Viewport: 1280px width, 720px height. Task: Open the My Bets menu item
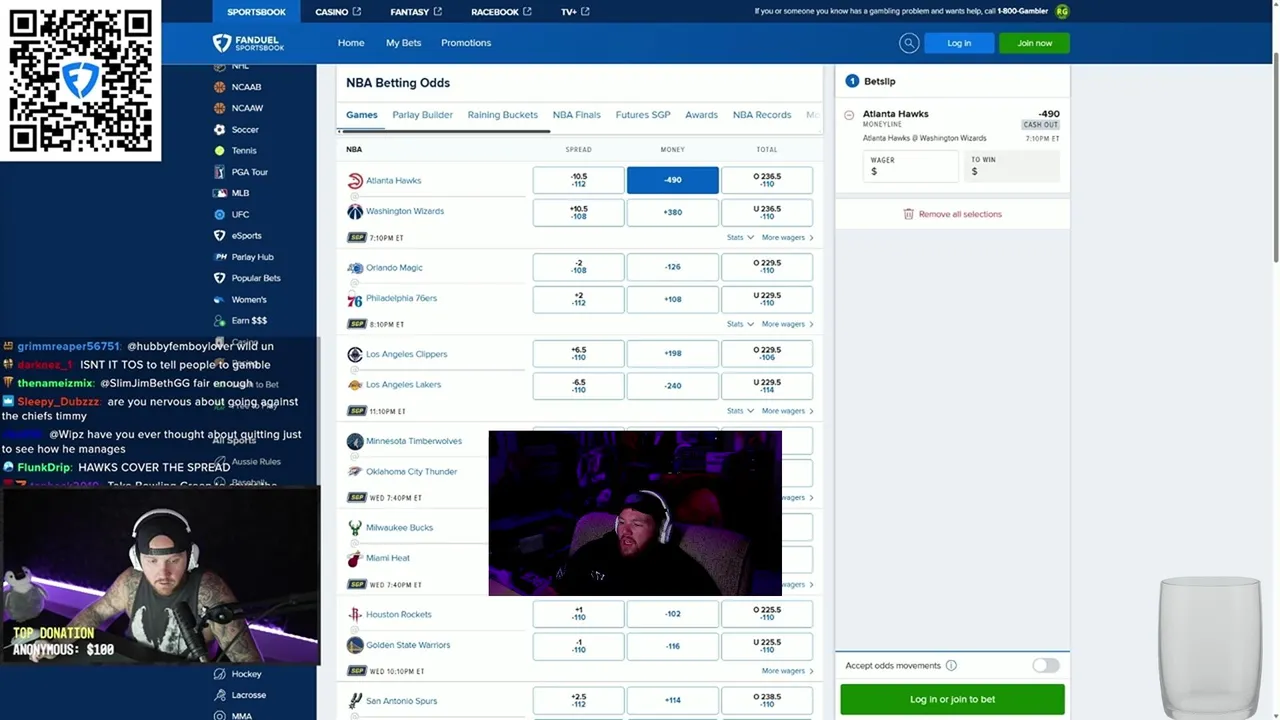pos(404,43)
